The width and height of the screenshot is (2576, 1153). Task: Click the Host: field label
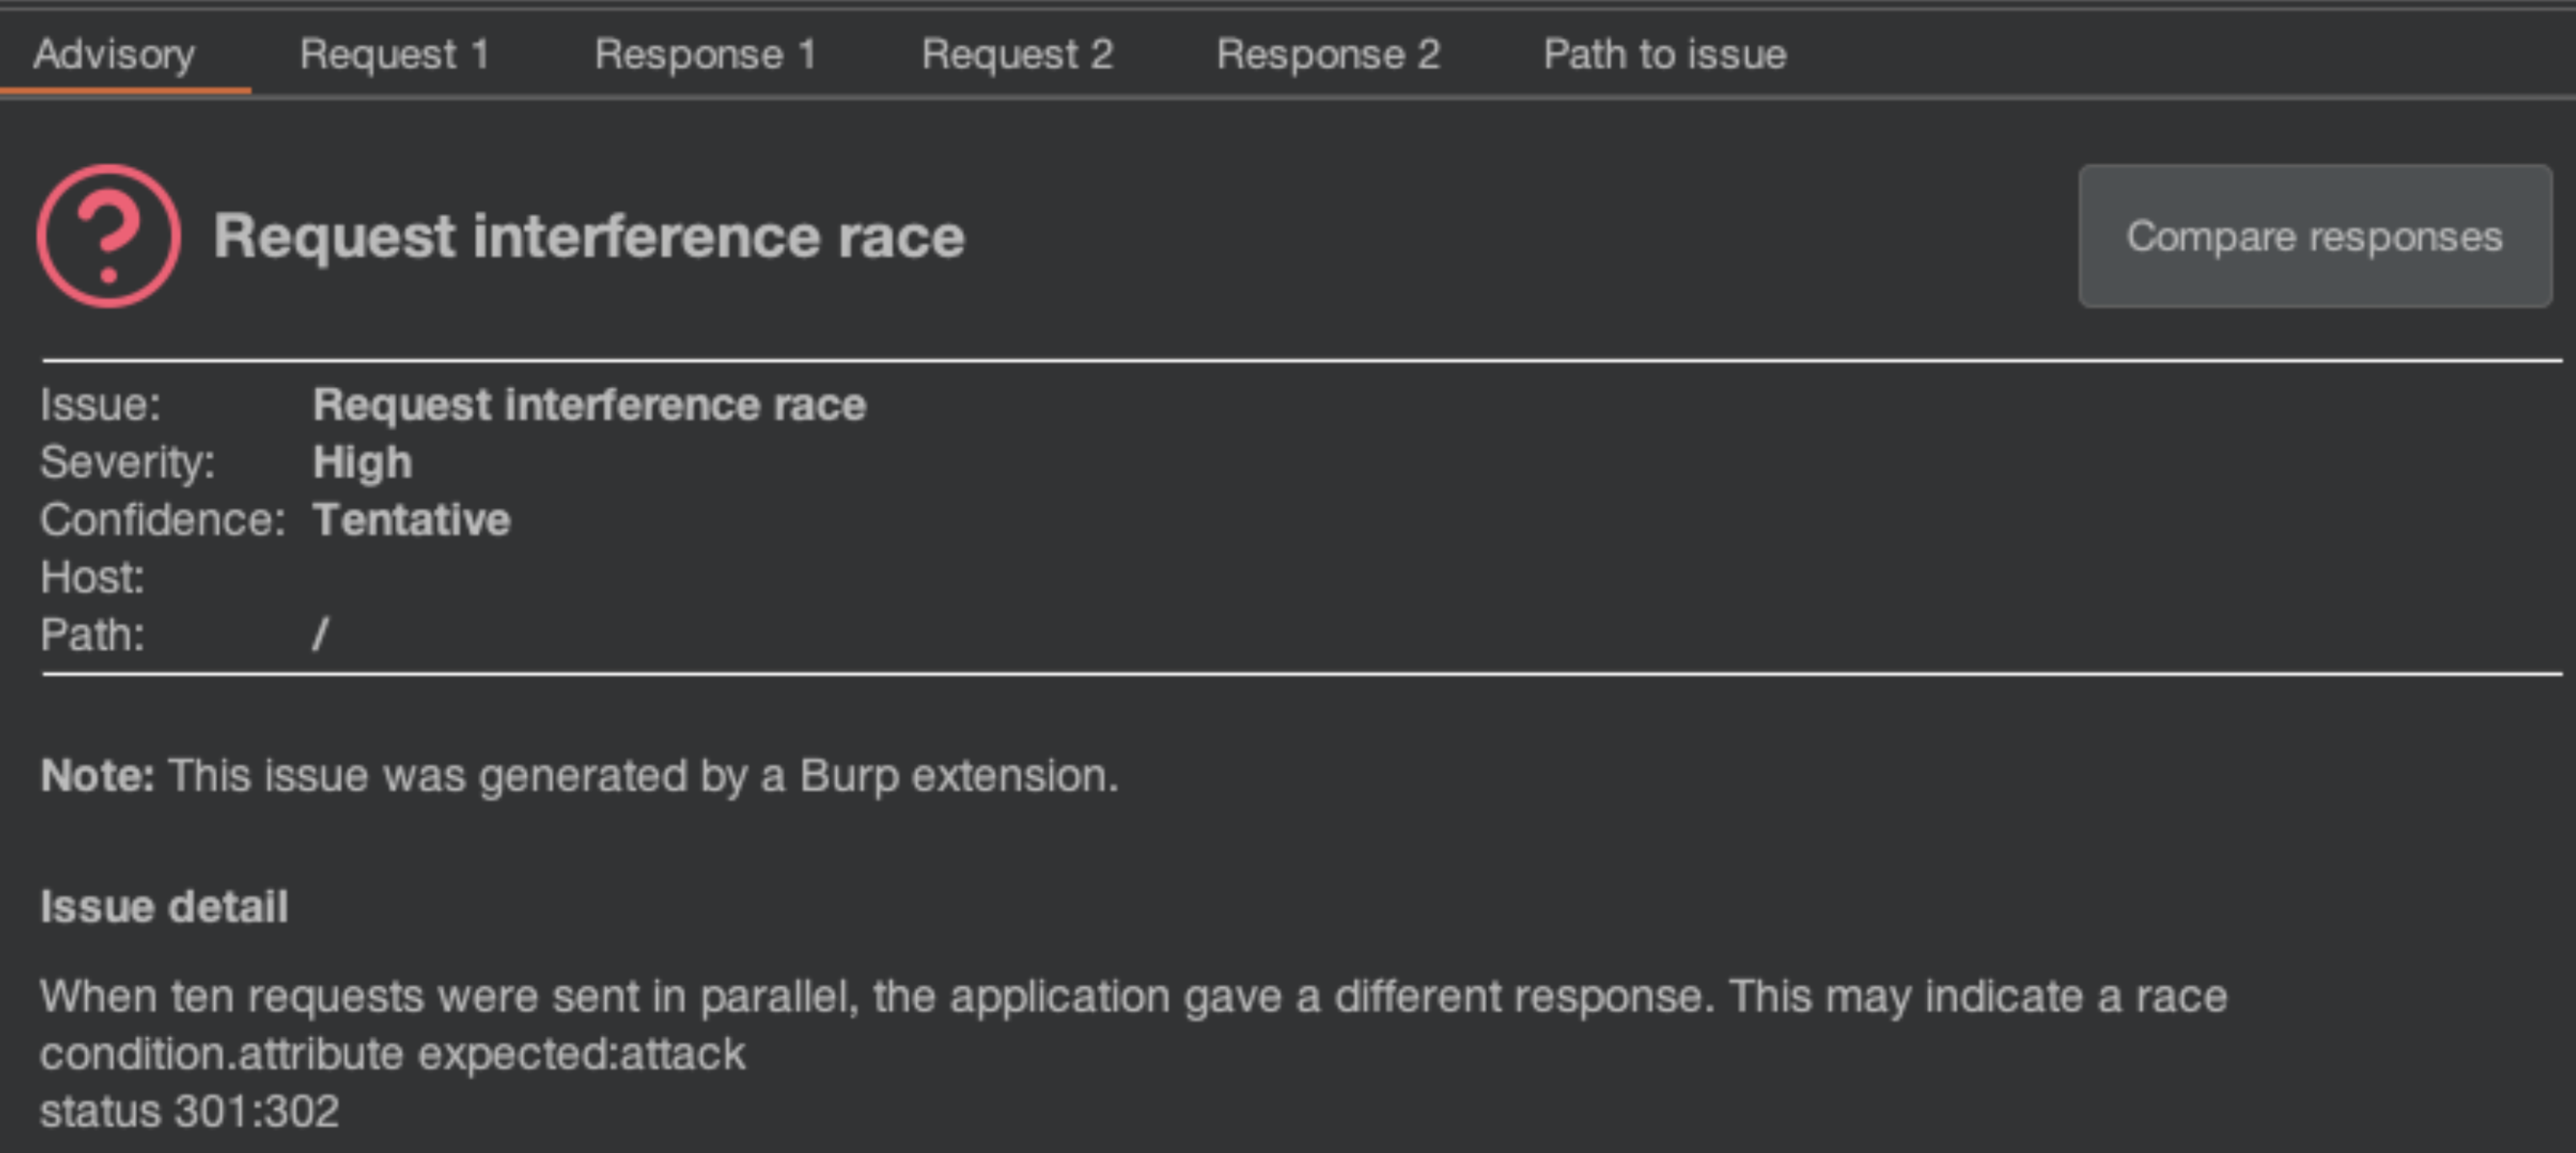click(x=92, y=578)
